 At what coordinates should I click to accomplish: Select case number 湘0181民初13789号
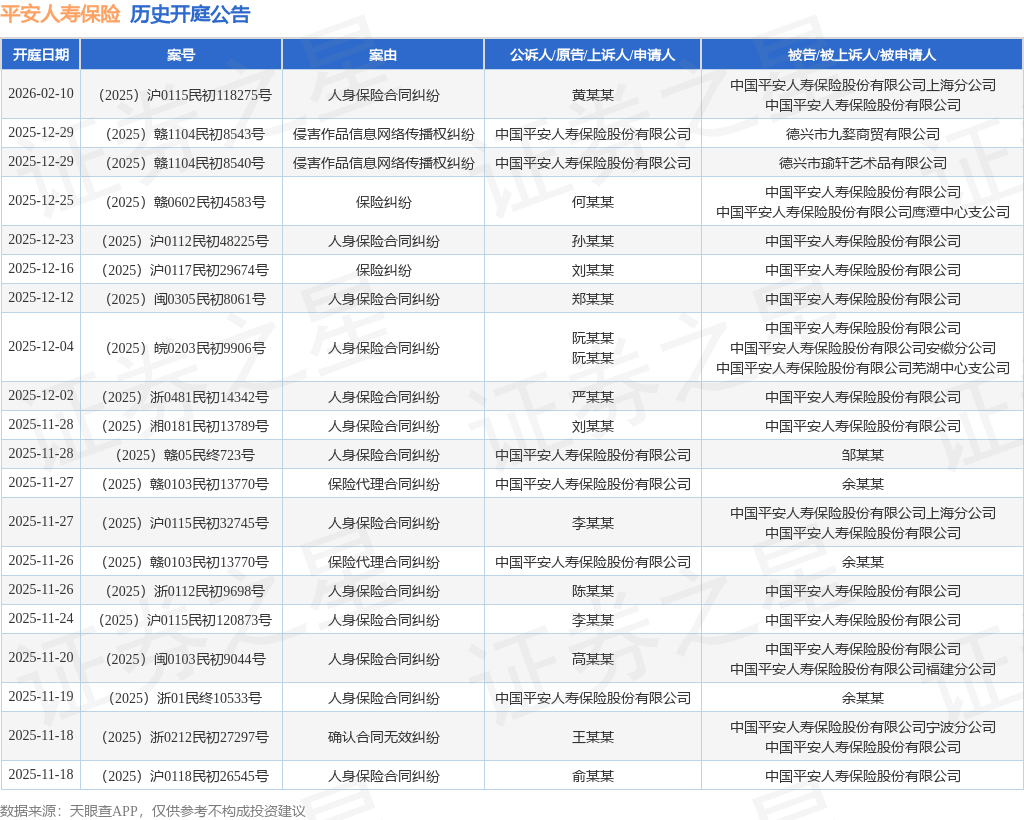coord(185,426)
